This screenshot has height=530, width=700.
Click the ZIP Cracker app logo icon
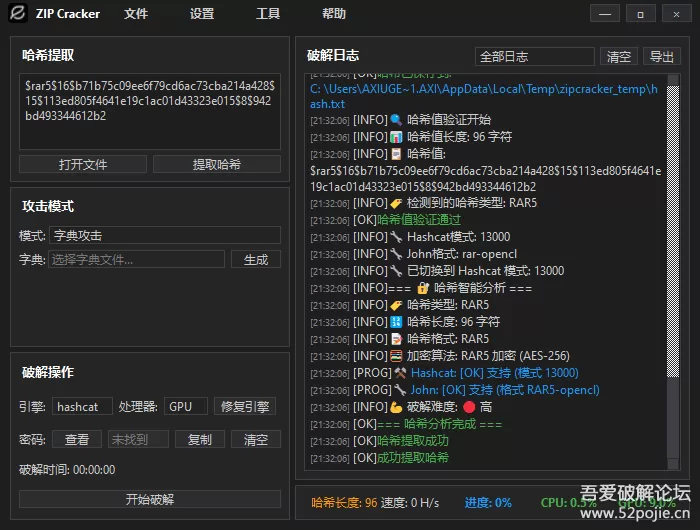(x=18, y=13)
